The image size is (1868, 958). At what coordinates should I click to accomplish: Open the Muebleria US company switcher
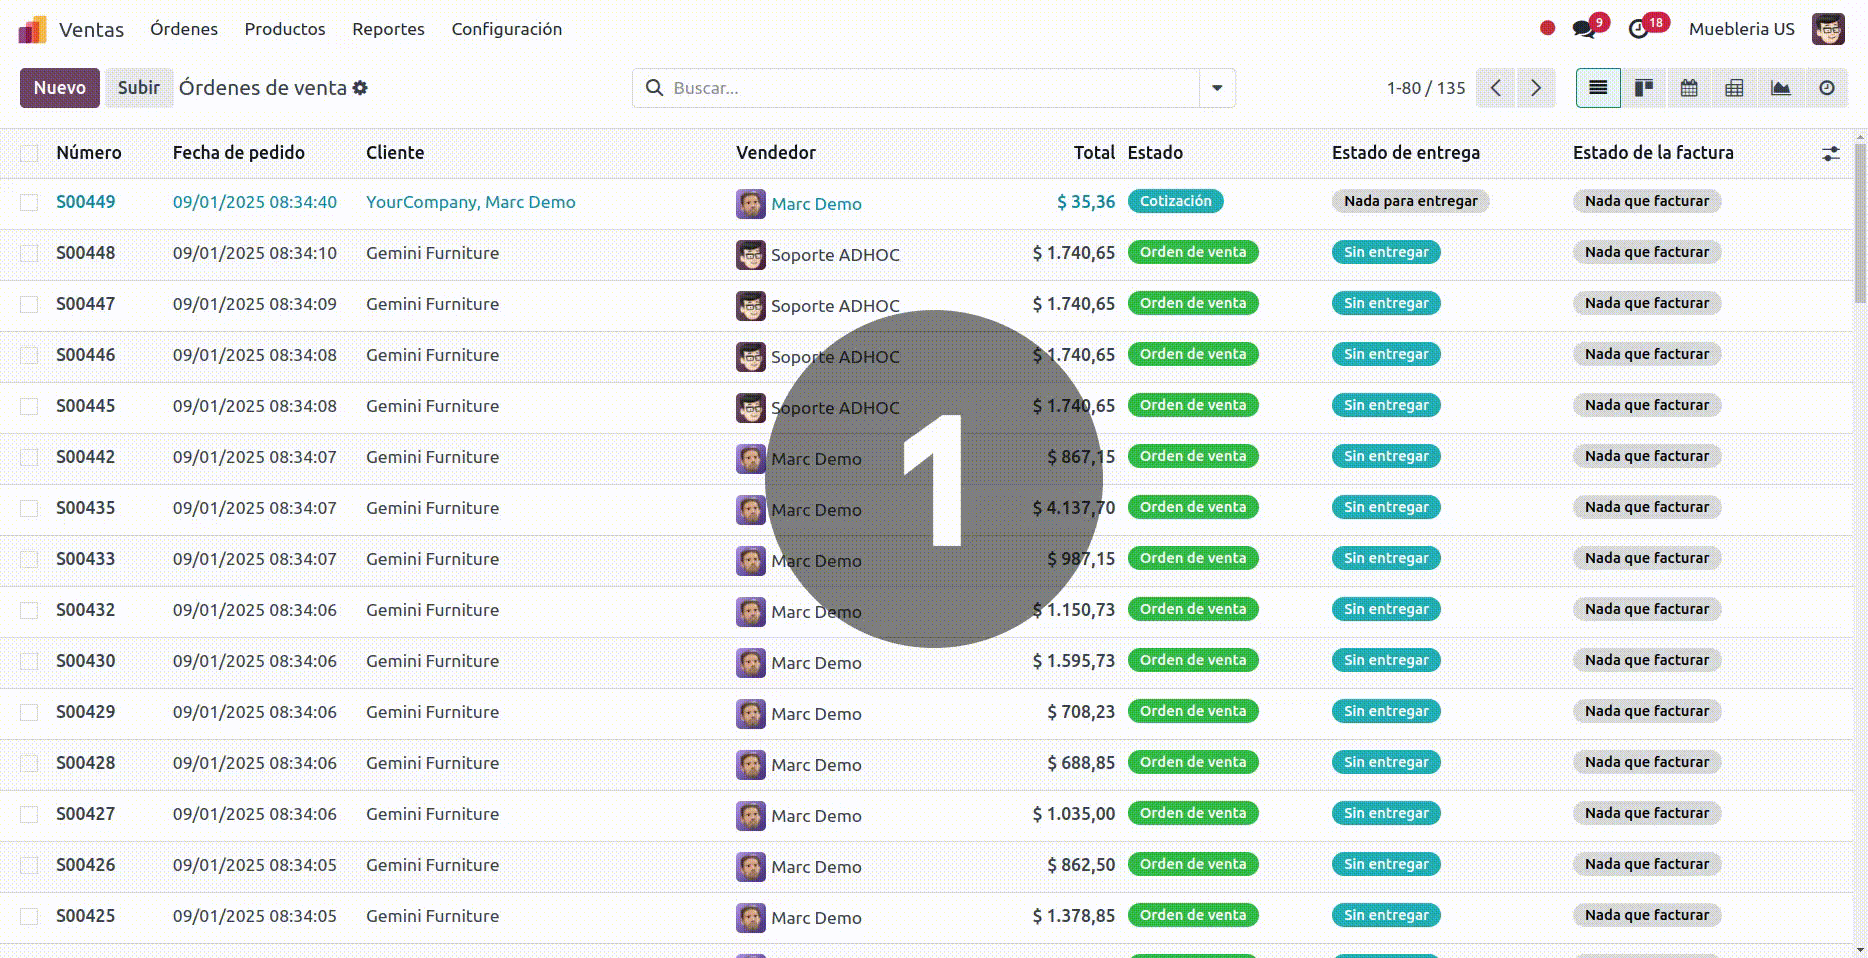[1741, 29]
